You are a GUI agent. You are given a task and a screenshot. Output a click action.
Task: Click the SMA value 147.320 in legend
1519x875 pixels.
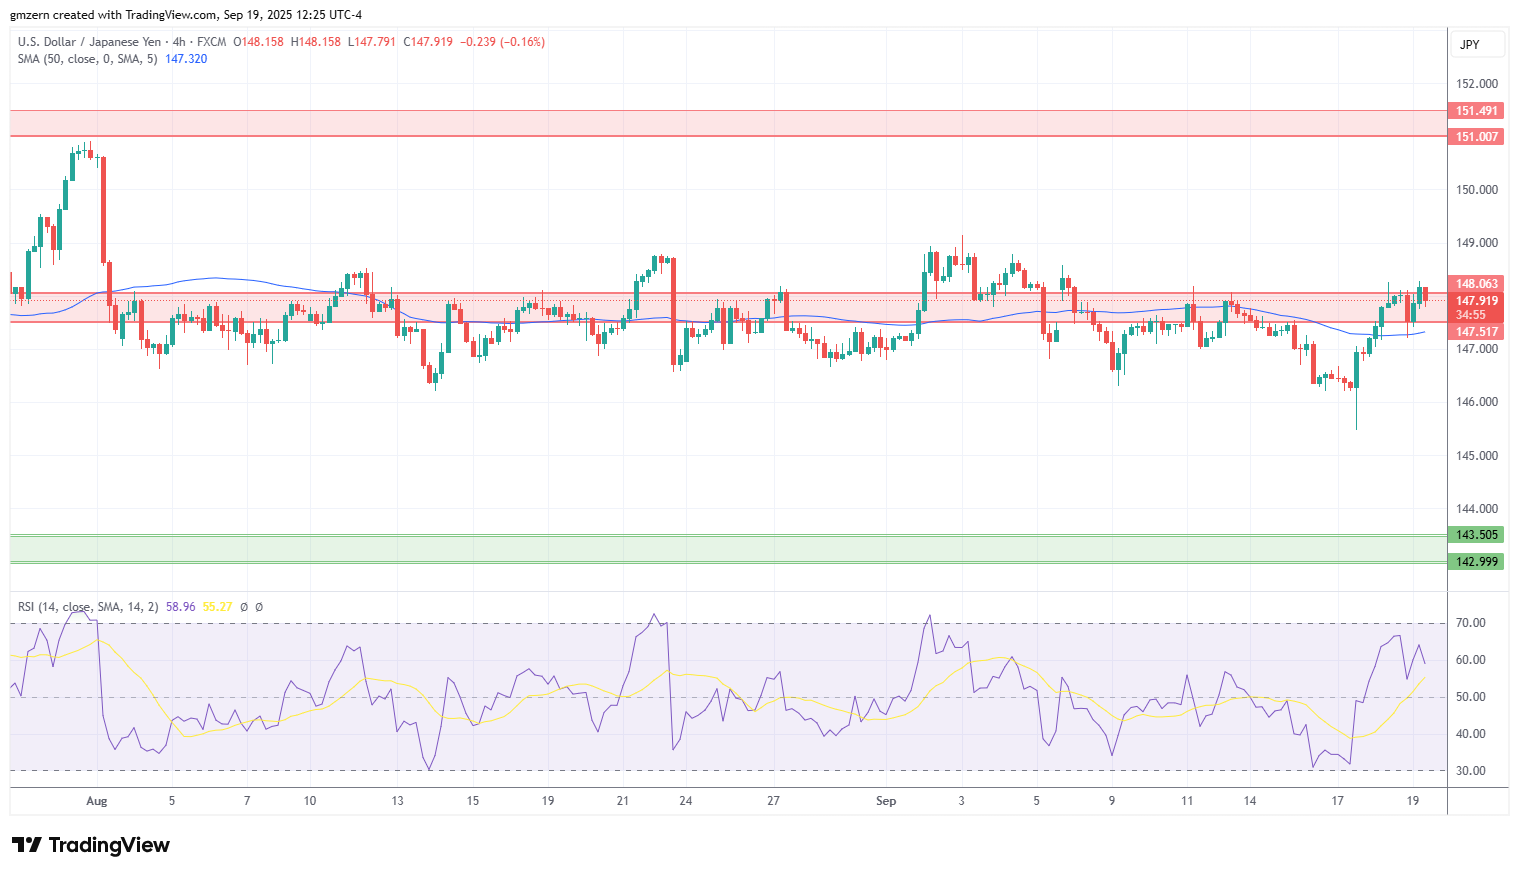(186, 59)
